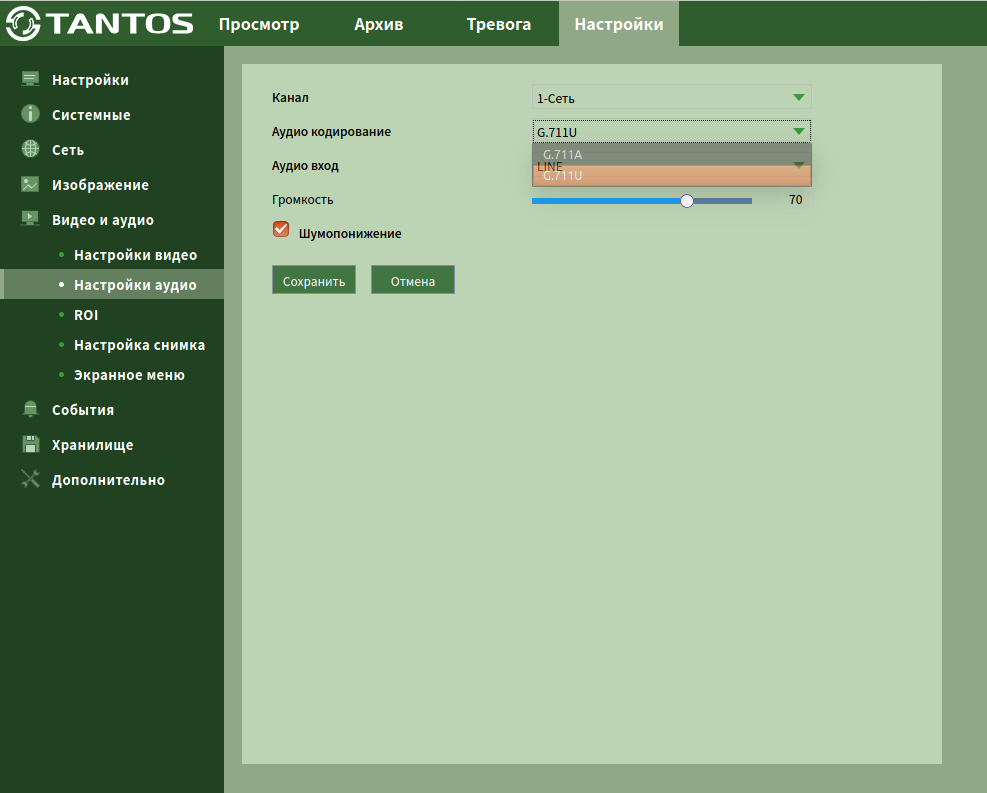Click the Изображение picture icon
Image resolution: width=987 pixels, height=793 pixels.
(x=30, y=184)
